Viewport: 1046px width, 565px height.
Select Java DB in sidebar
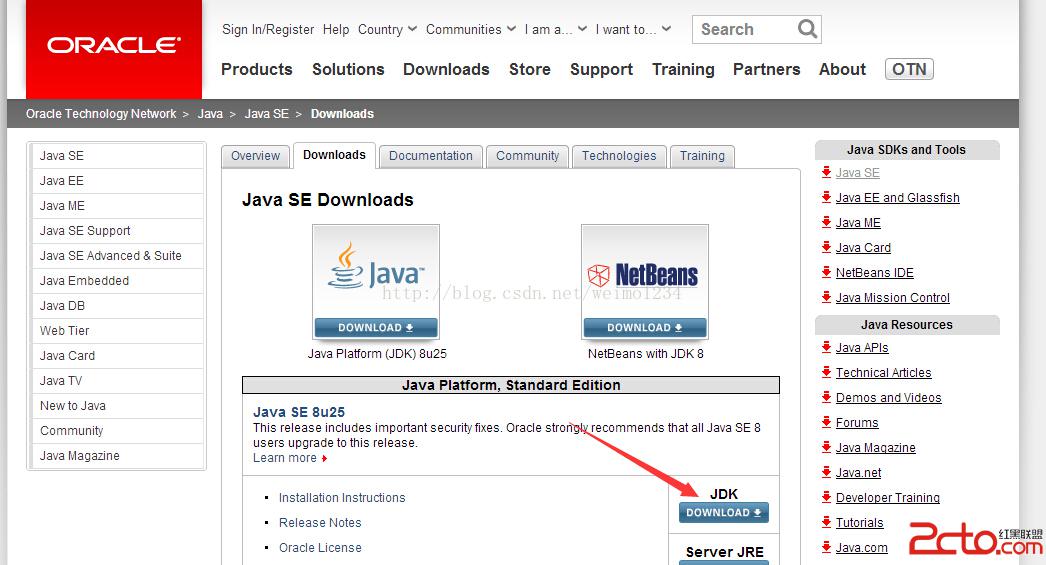pyautogui.click(x=117, y=306)
